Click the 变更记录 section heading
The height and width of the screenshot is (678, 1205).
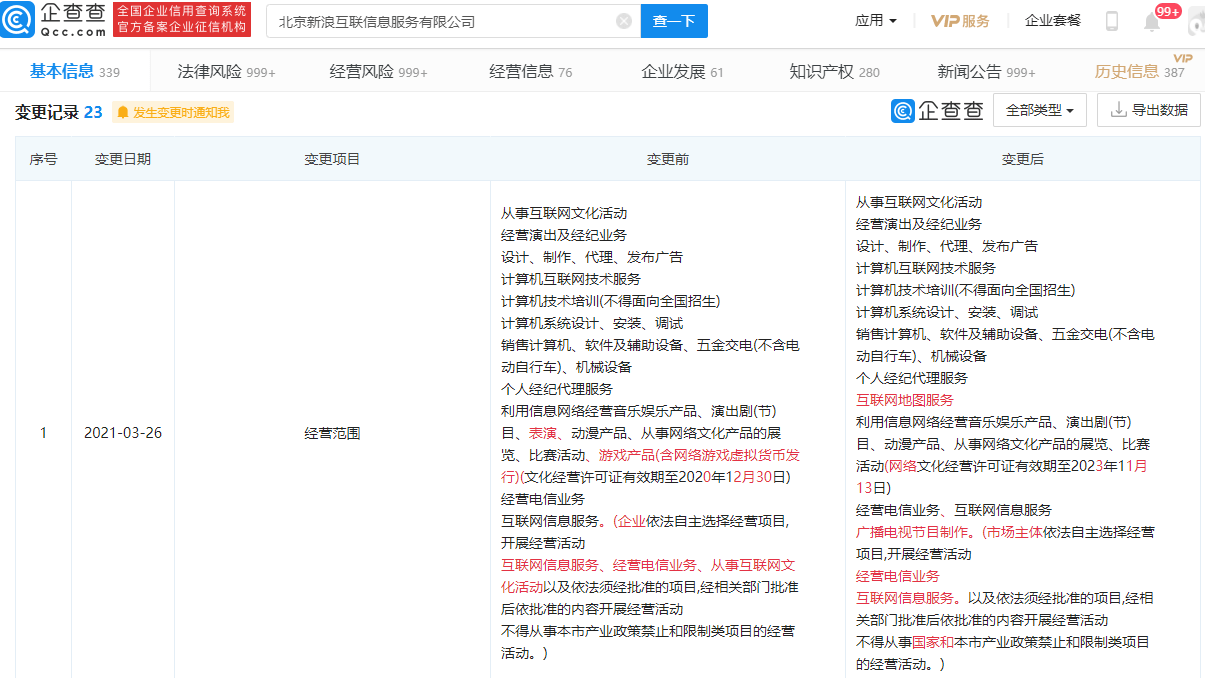47,112
